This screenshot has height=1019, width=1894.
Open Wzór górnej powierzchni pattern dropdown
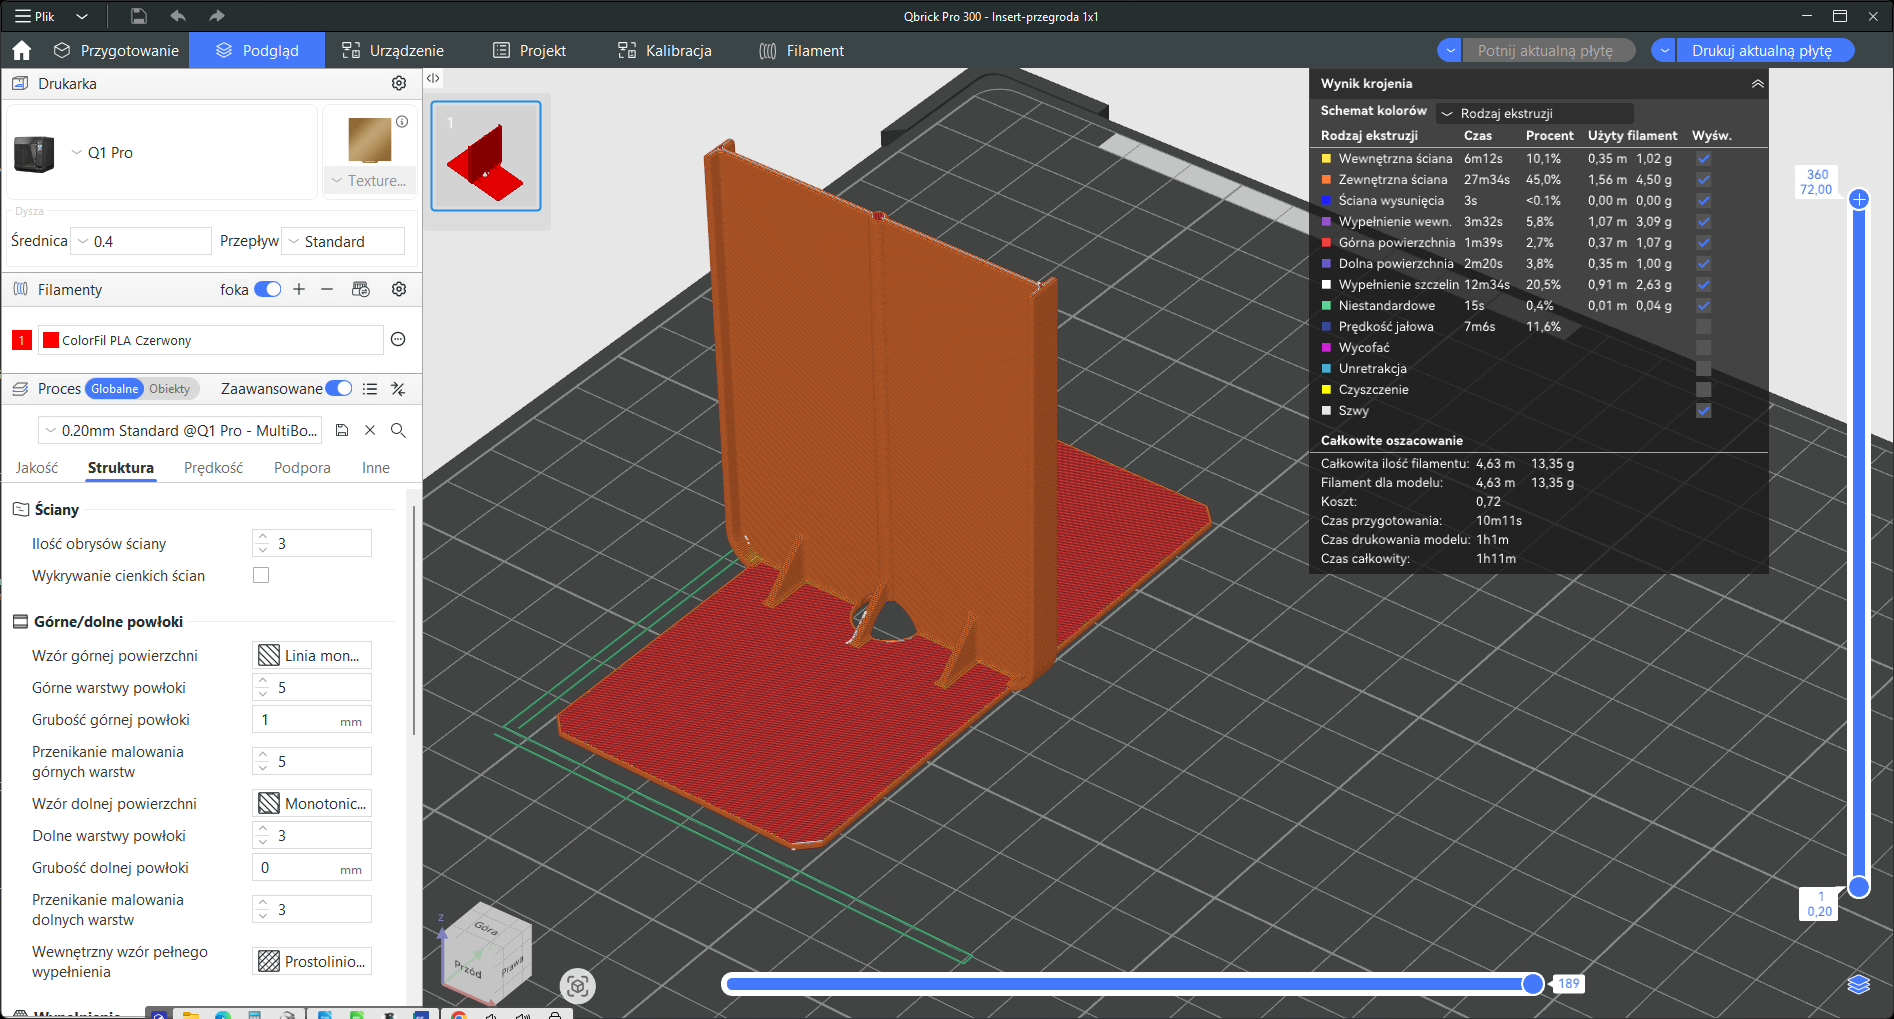(312, 655)
